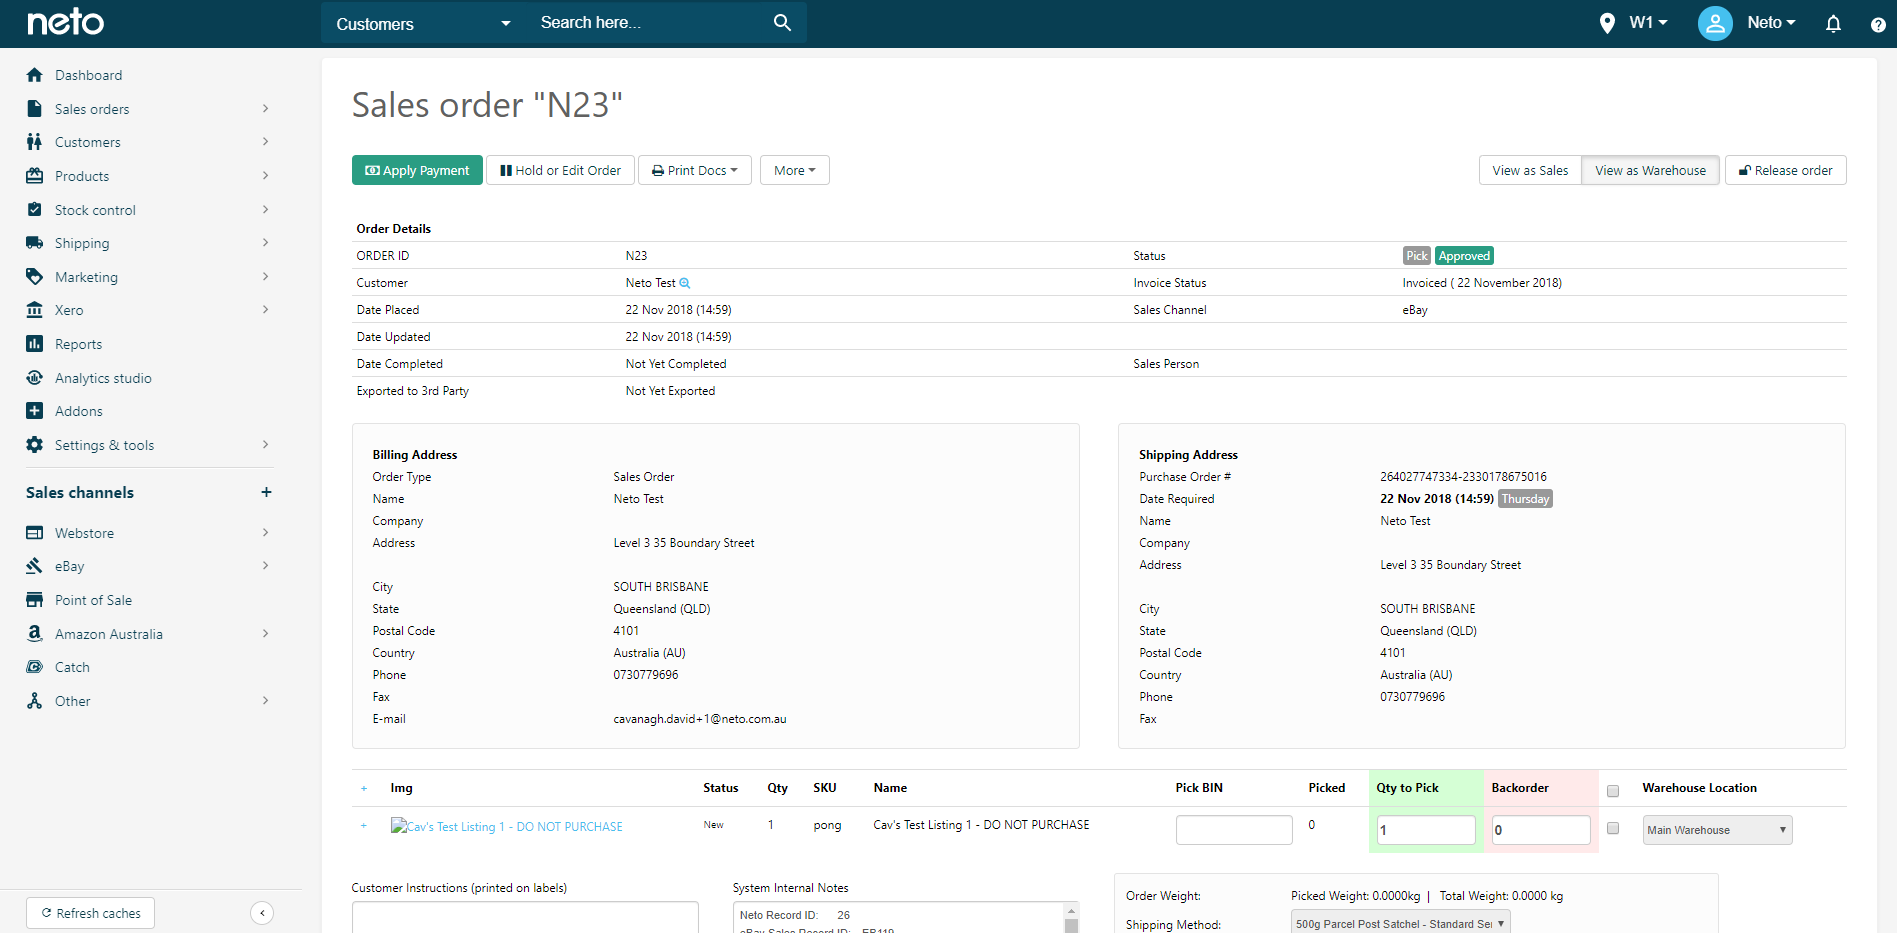1897x933 pixels.
Task: Collapse the sidebar with the arrow button
Action: (262, 912)
